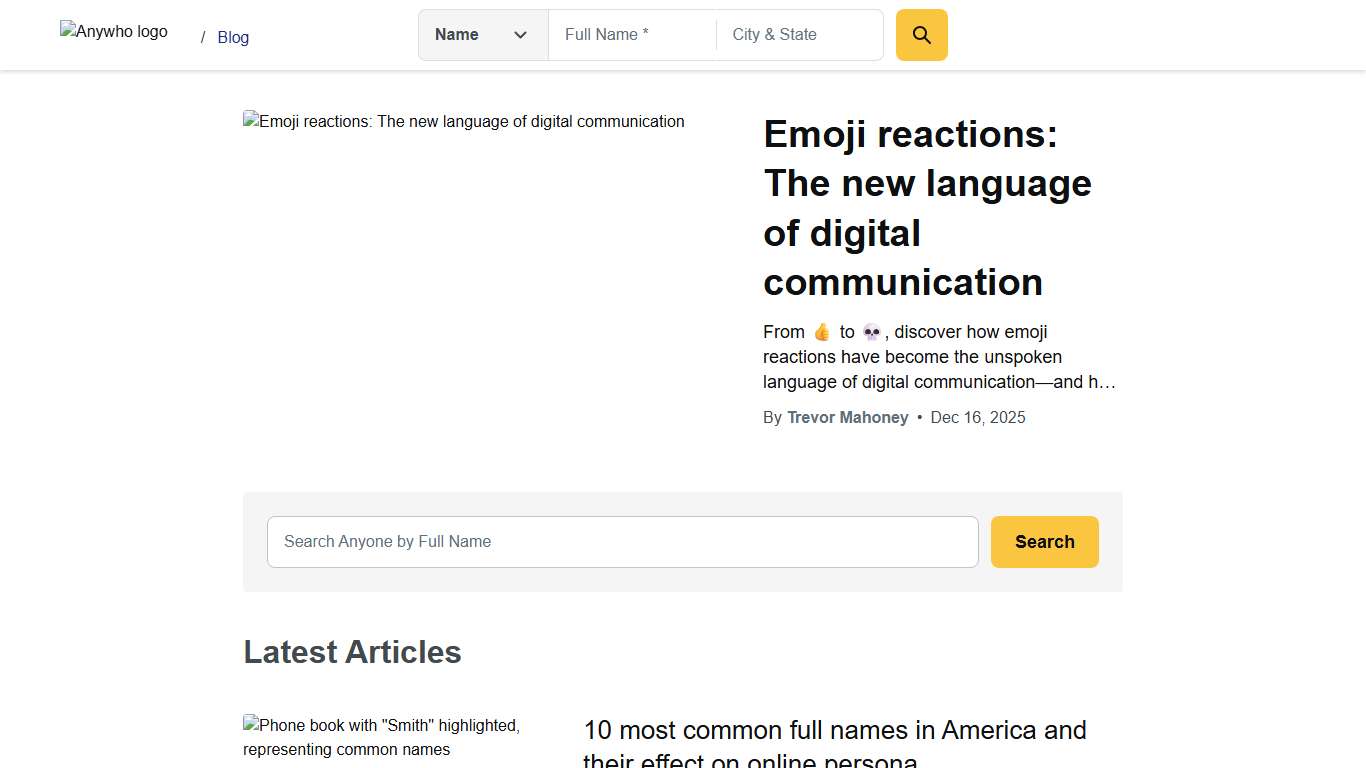Click the Latest Articles heading
Image resolution: width=1366 pixels, height=768 pixels.
click(352, 652)
